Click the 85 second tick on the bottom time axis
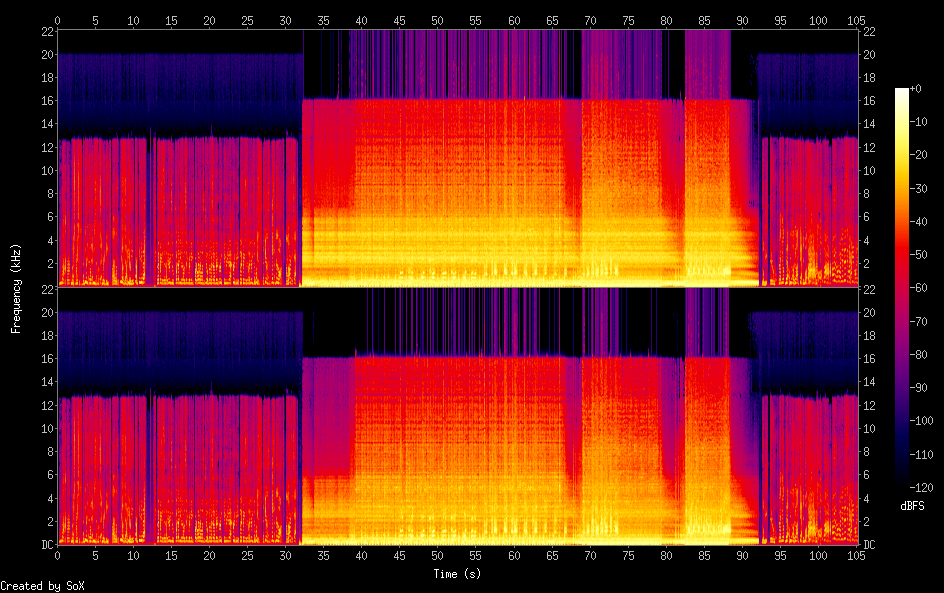This screenshot has width=944, height=593. click(x=705, y=553)
